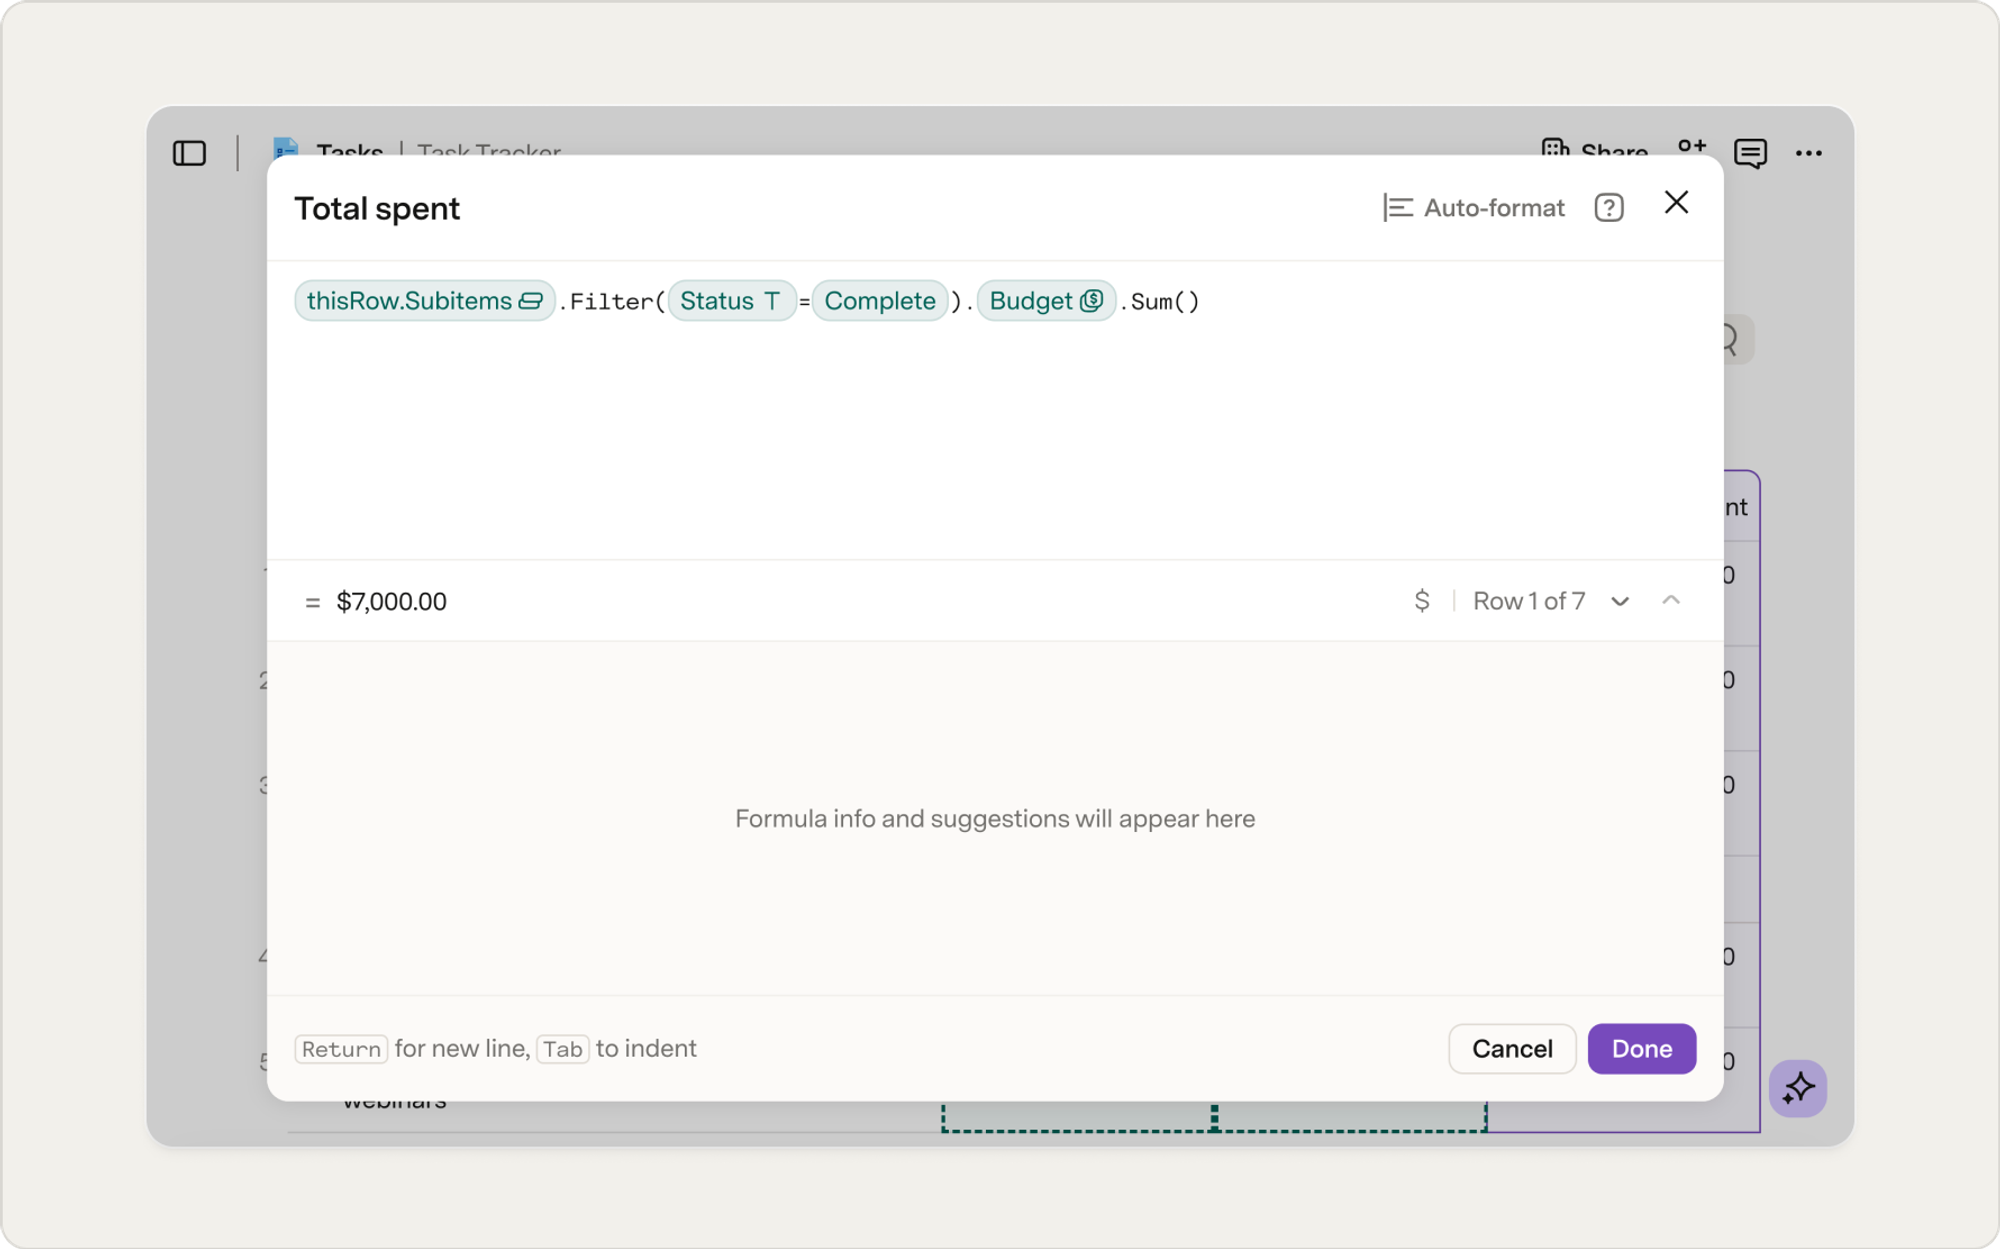Viewport: 2000px width, 1249px height.
Task: Select the Complete value chip
Action: (880, 301)
